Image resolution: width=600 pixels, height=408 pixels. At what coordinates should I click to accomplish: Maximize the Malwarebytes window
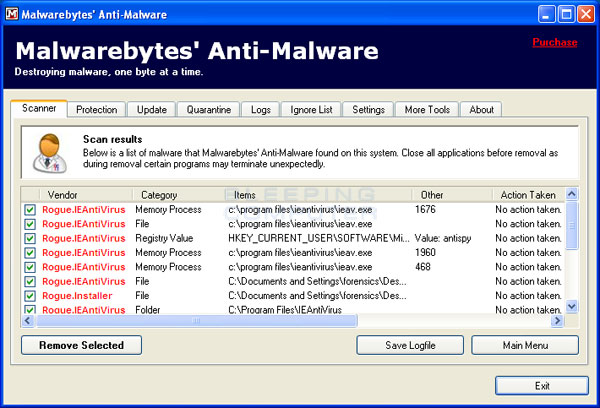pyautogui.click(x=566, y=15)
